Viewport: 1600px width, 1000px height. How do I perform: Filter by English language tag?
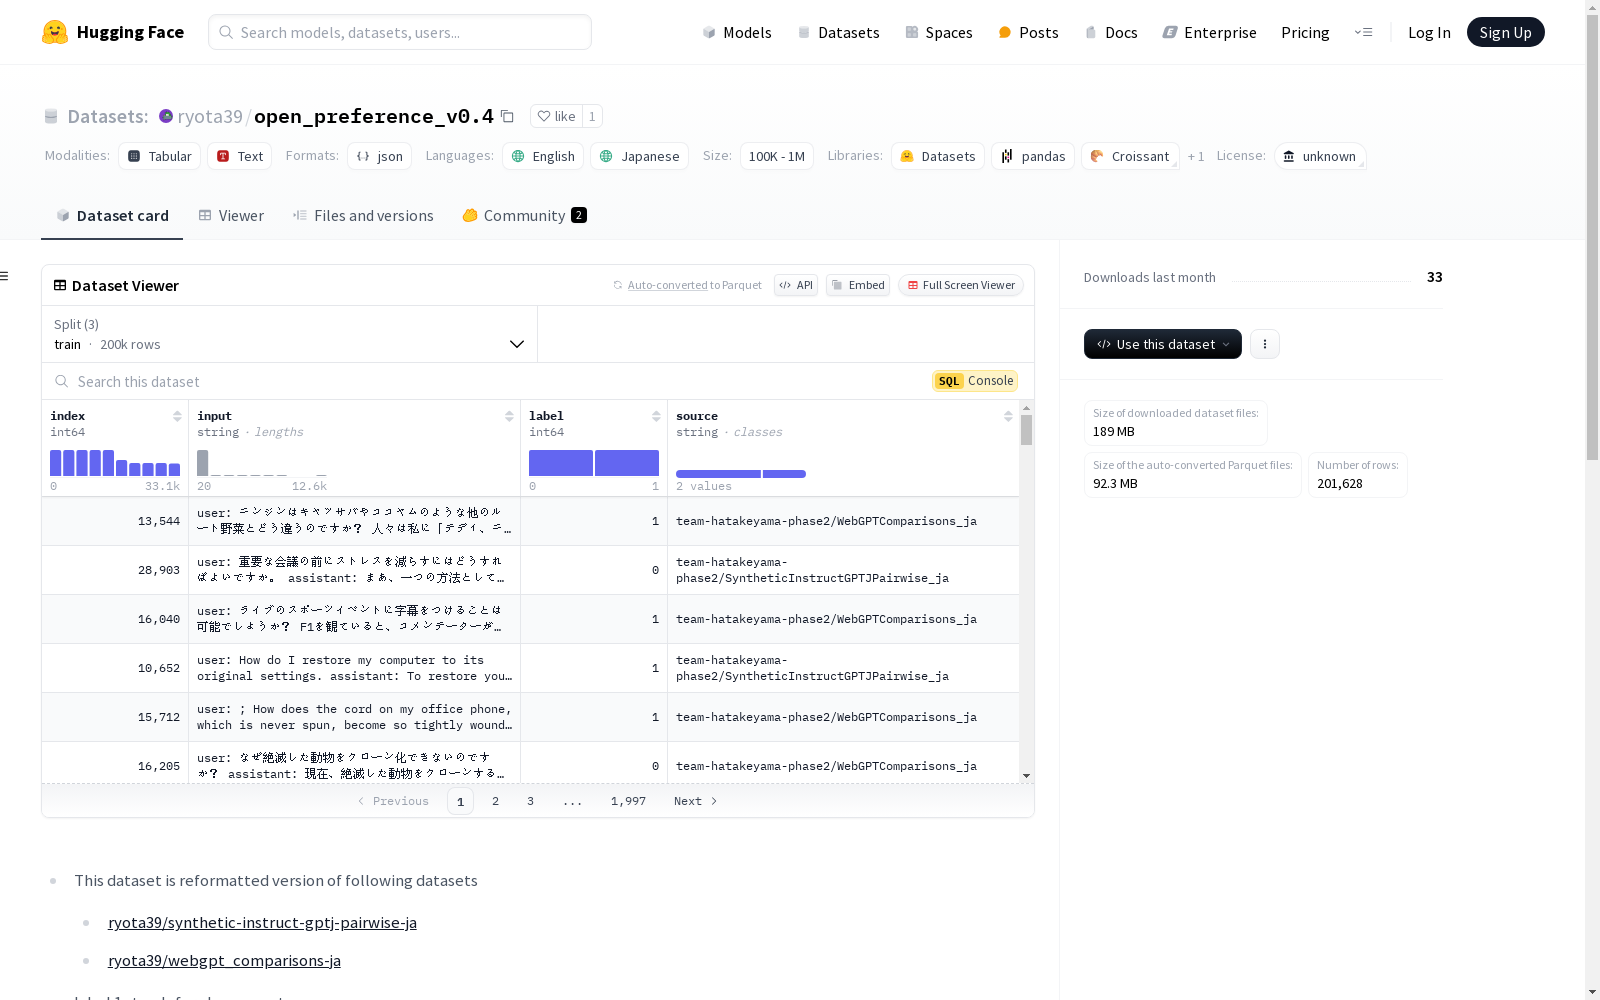(x=543, y=156)
